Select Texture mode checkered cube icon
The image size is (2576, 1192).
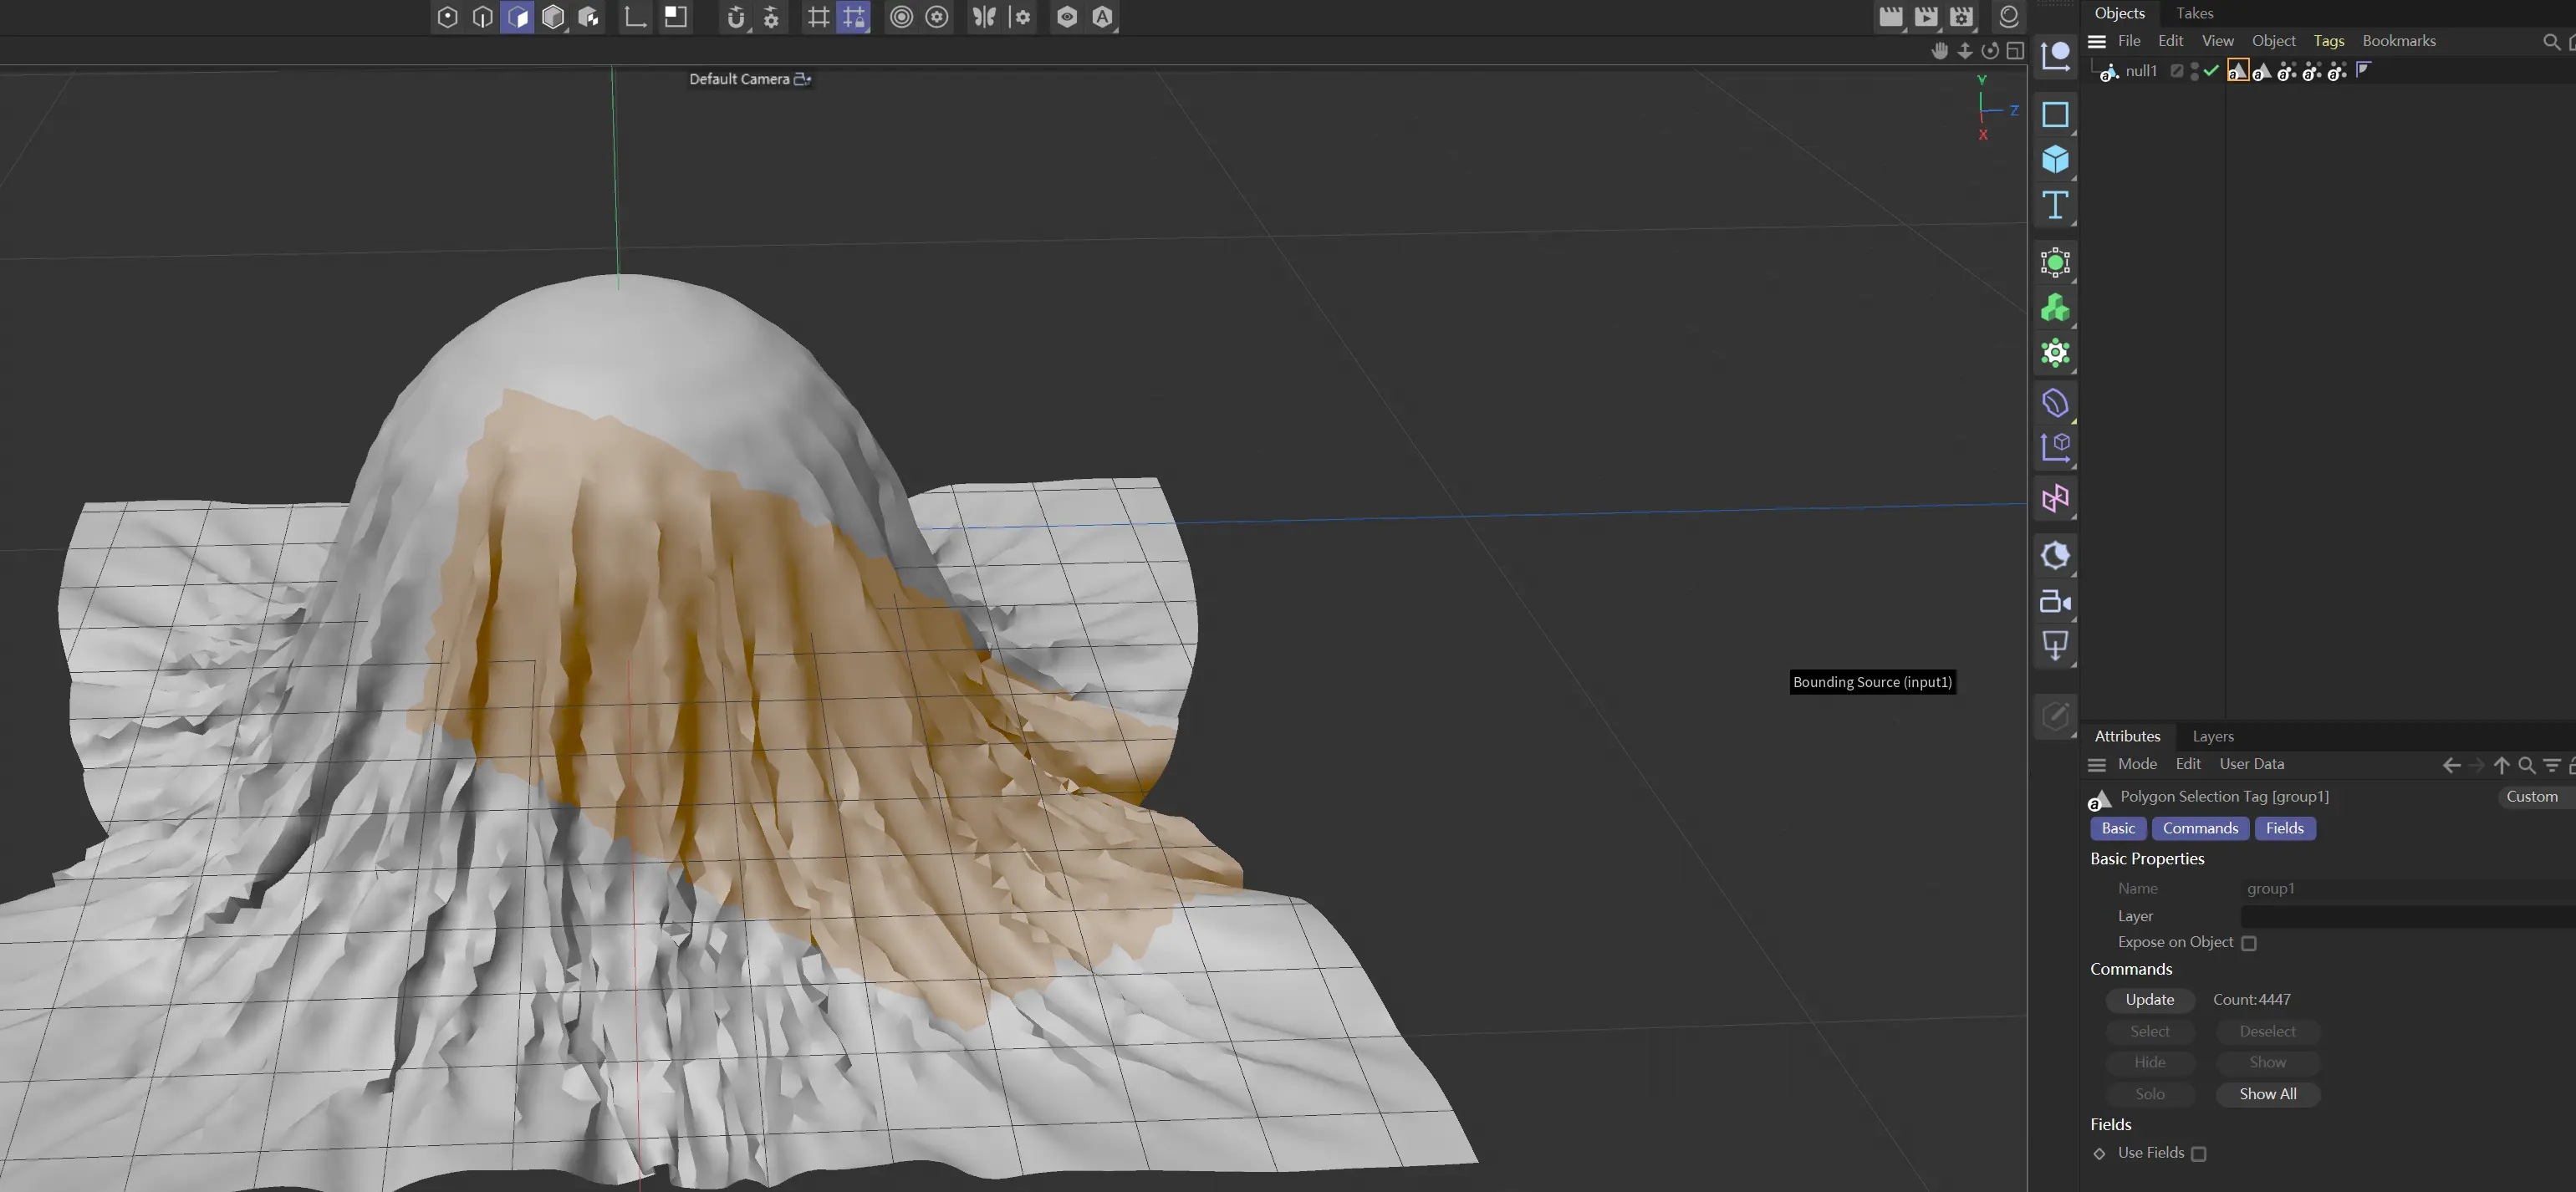[588, 17]
